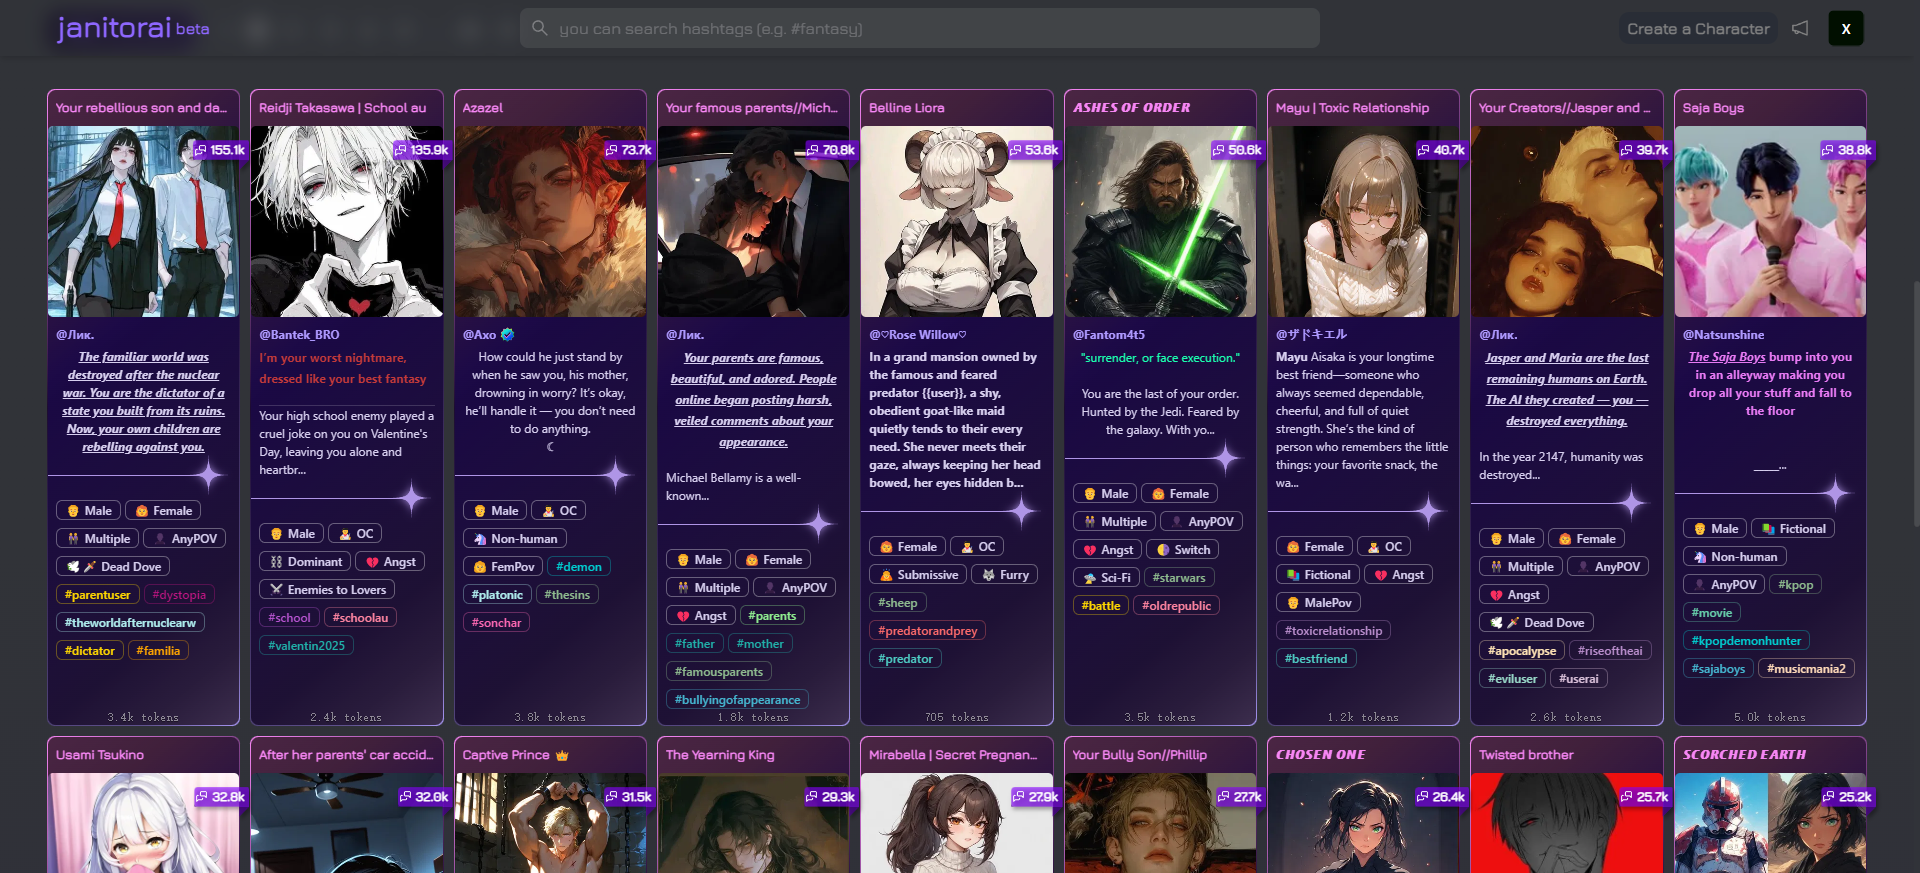Visit creator @Fantom4t5 profile
The image size is (1920, 873).
click(1109, 335)
